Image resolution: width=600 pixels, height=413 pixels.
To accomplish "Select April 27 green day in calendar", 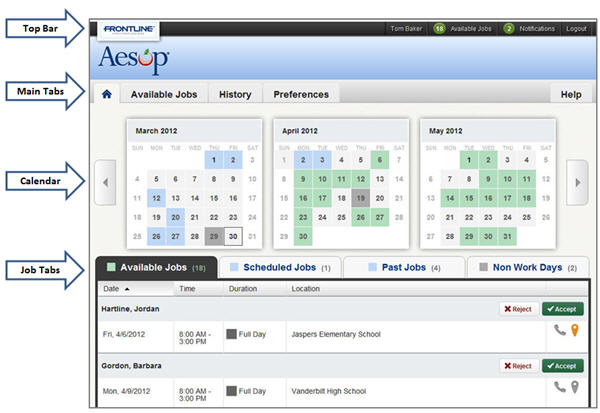I will pyautogui.click(x=380, y=217).
